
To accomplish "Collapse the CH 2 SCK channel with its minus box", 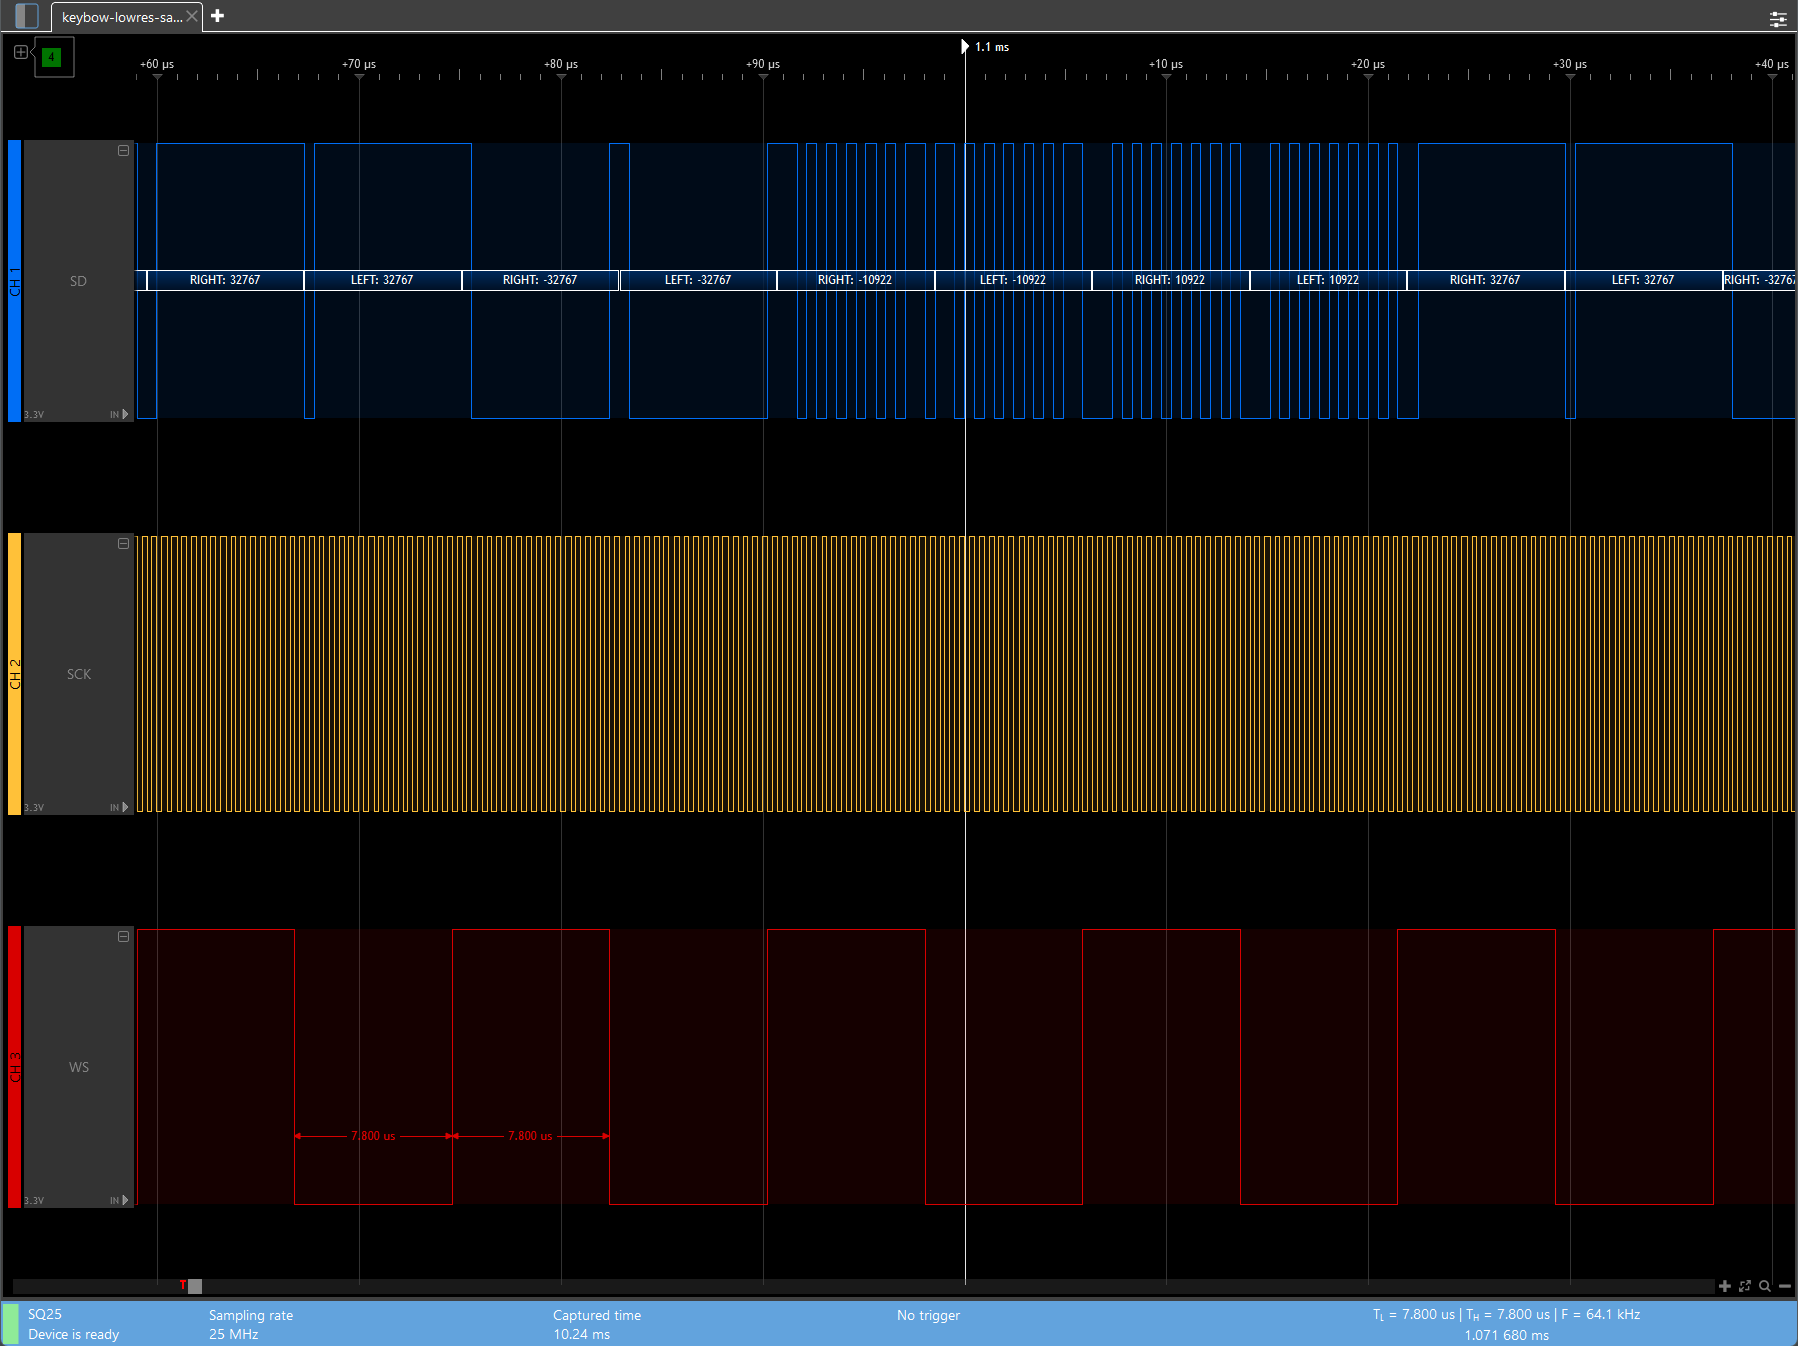I will (124, 544).
